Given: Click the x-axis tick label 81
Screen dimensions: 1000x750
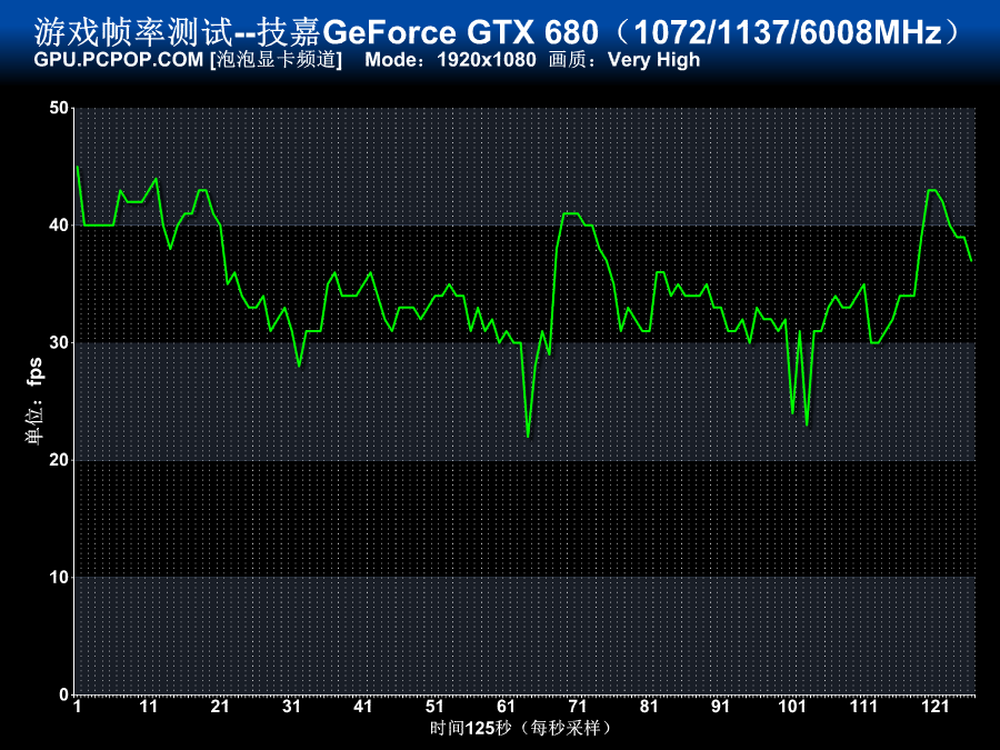Looking at the screenshot, I should tap(649, 707).
